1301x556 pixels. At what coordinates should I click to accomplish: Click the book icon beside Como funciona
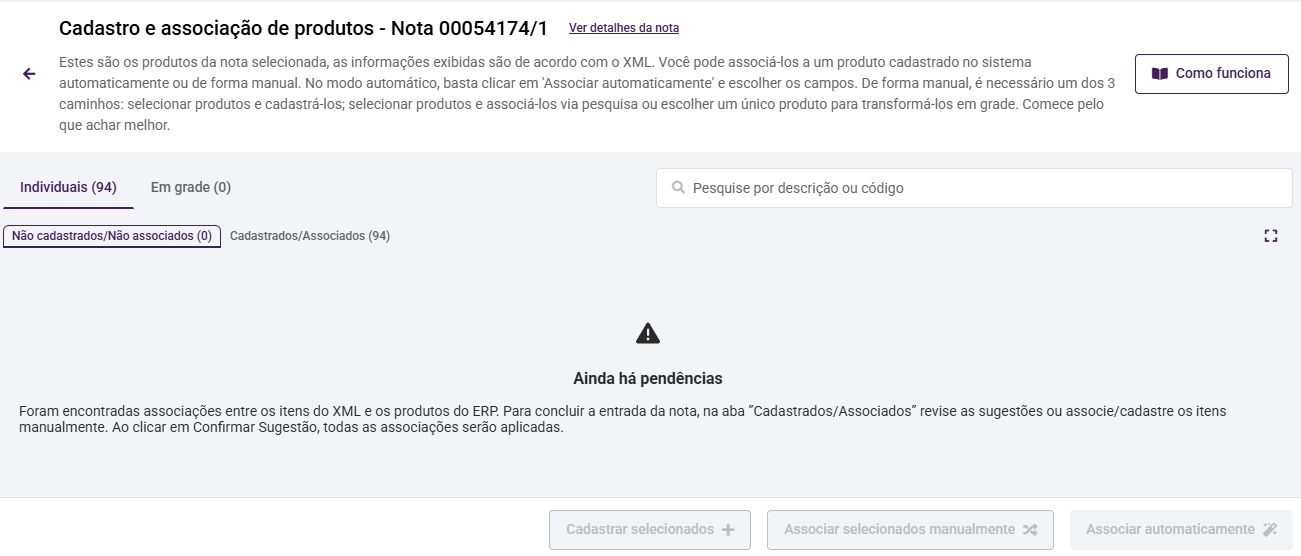click(1160, 74)
